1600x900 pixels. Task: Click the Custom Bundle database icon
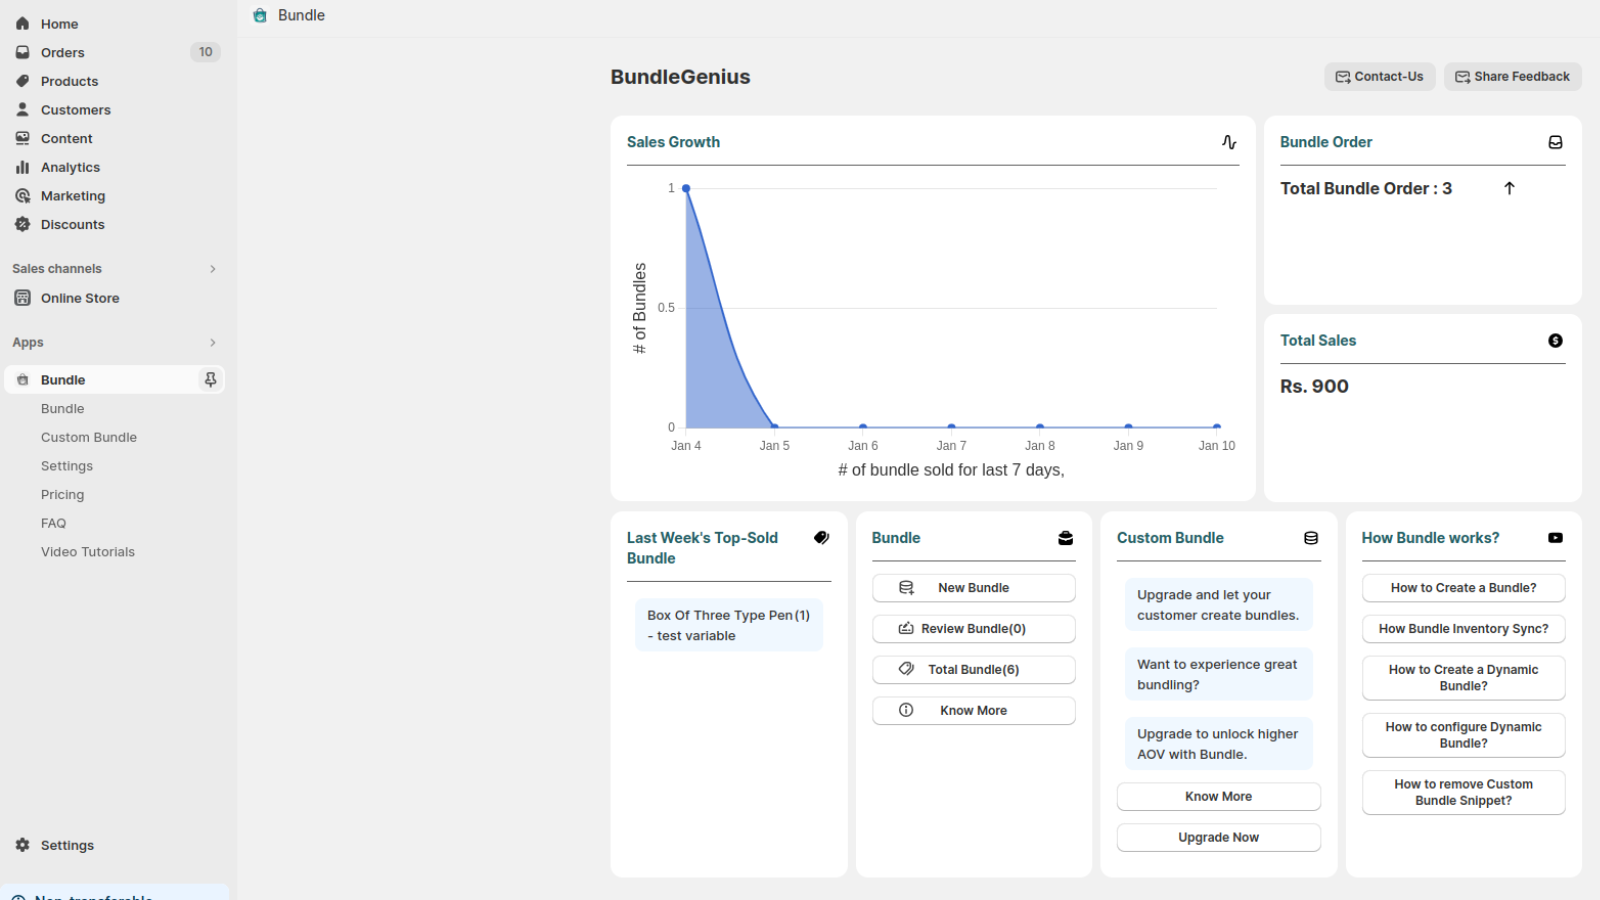click(1311, 538)
